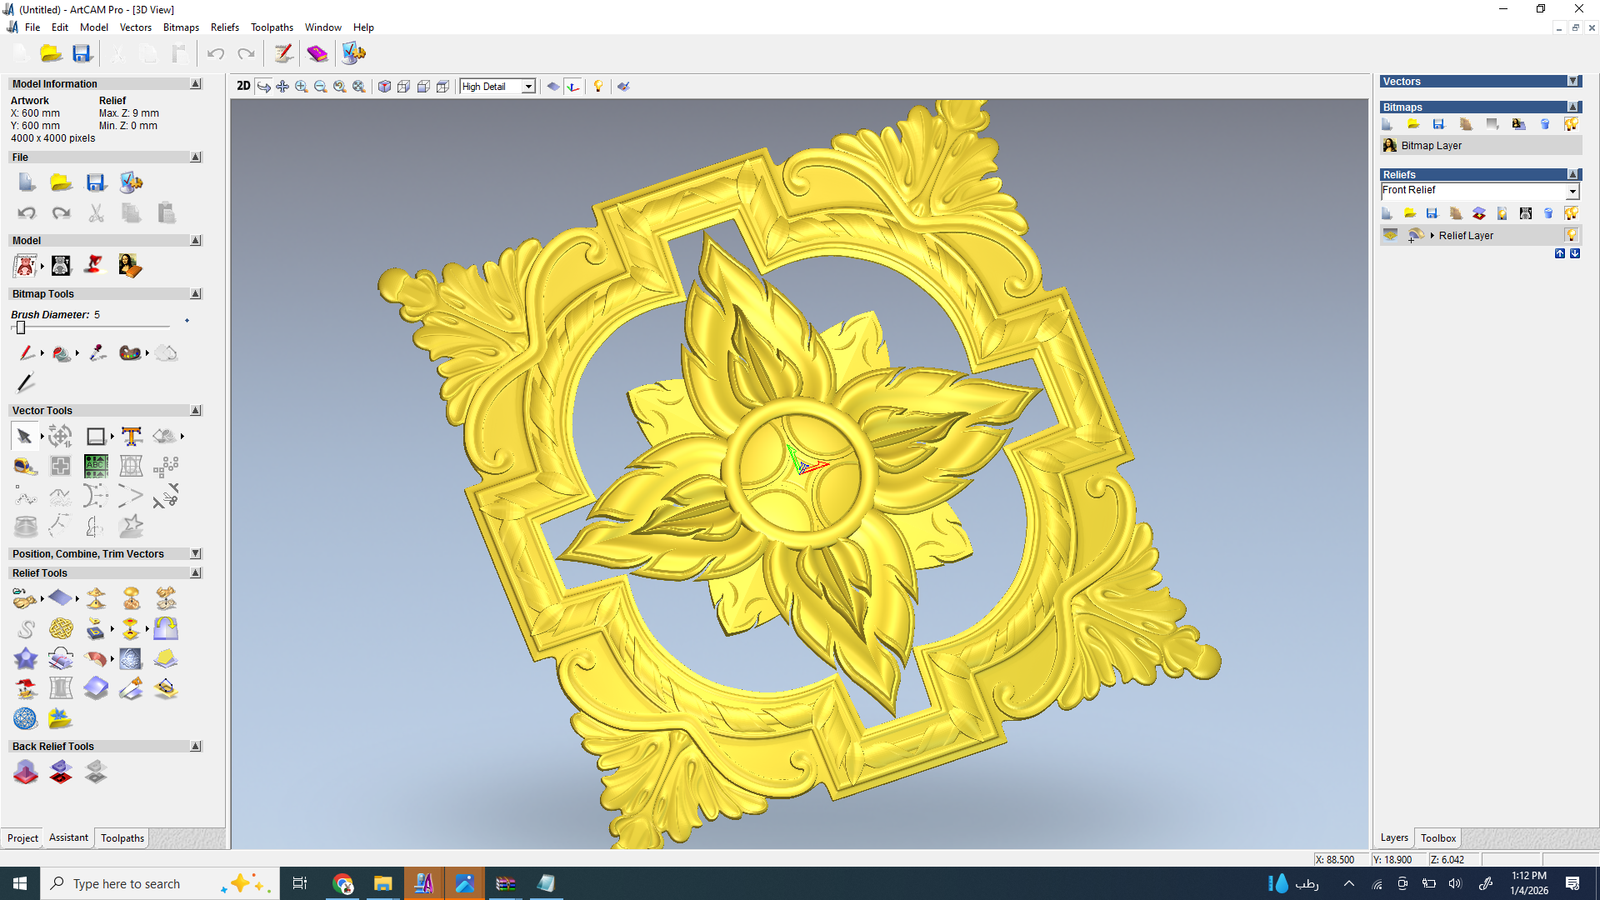Screen dimensions: 1600x900
Task: Open the Toolpaths menu
Action: (271, 27)
